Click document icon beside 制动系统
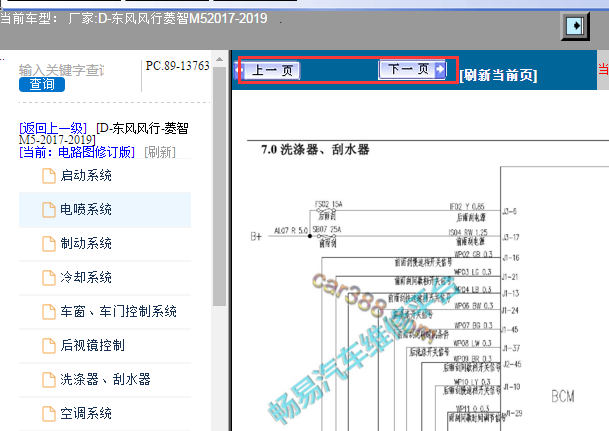Viewport: 609px width, 431px height. pos(49,244)
